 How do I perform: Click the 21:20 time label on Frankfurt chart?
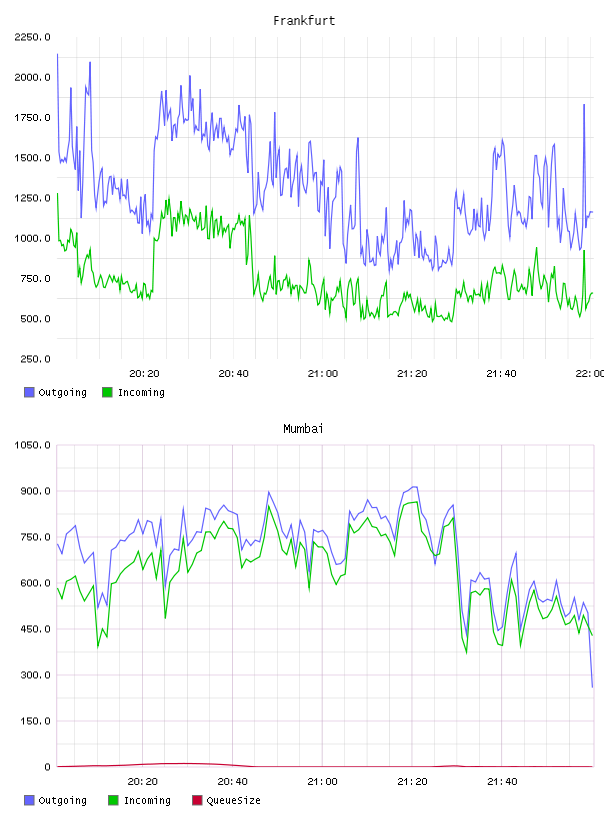pyautogui.click(x=412, y=374)
